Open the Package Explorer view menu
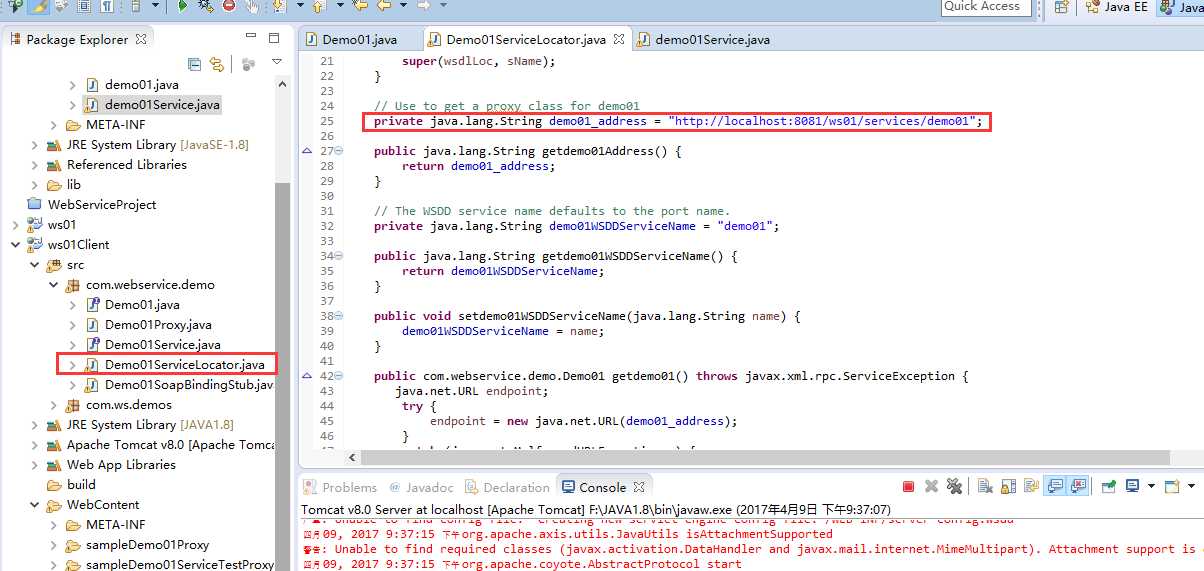 (x=277, y=63)
